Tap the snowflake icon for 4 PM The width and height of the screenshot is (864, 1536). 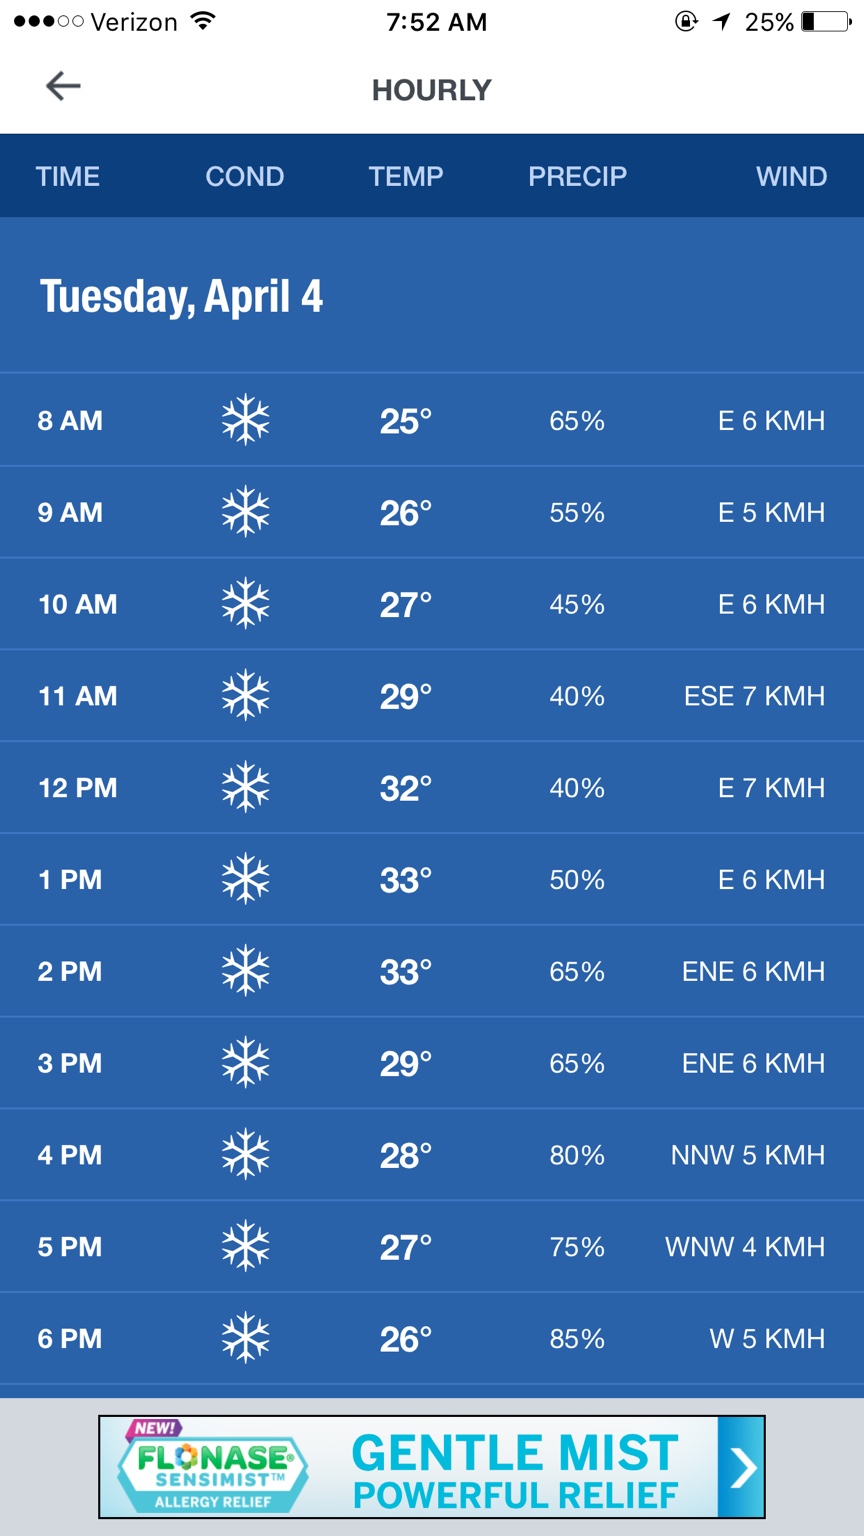coord(246,1154)
